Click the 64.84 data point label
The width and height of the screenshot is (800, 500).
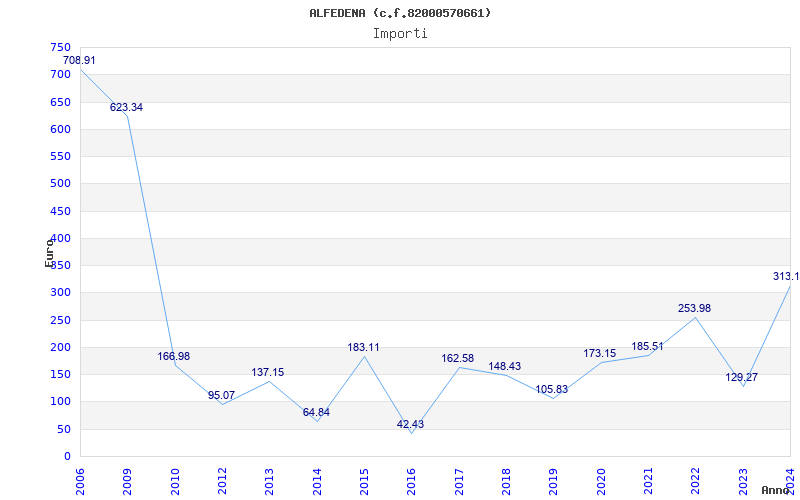pos(316,412)
